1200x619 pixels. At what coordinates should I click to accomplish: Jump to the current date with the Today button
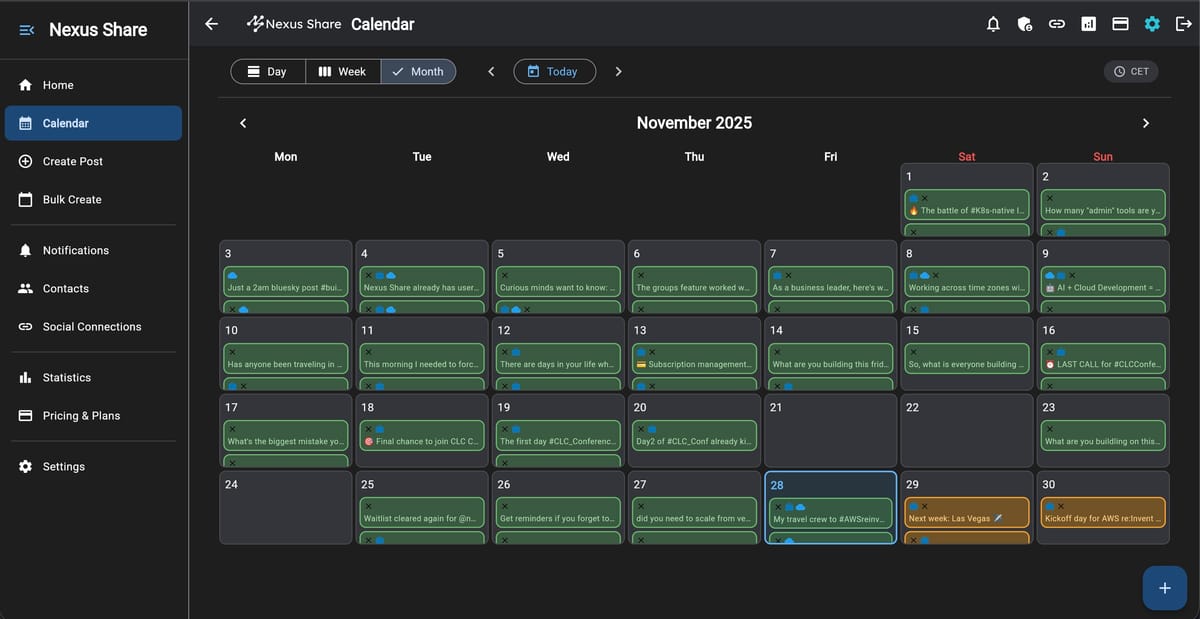554,71
